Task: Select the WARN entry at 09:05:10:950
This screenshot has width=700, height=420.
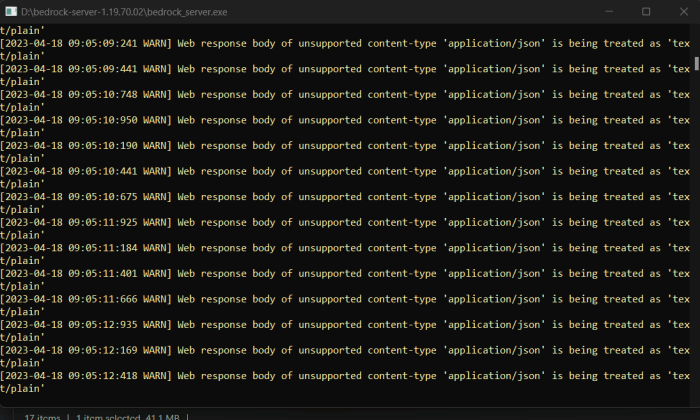Action: point(345,126)
